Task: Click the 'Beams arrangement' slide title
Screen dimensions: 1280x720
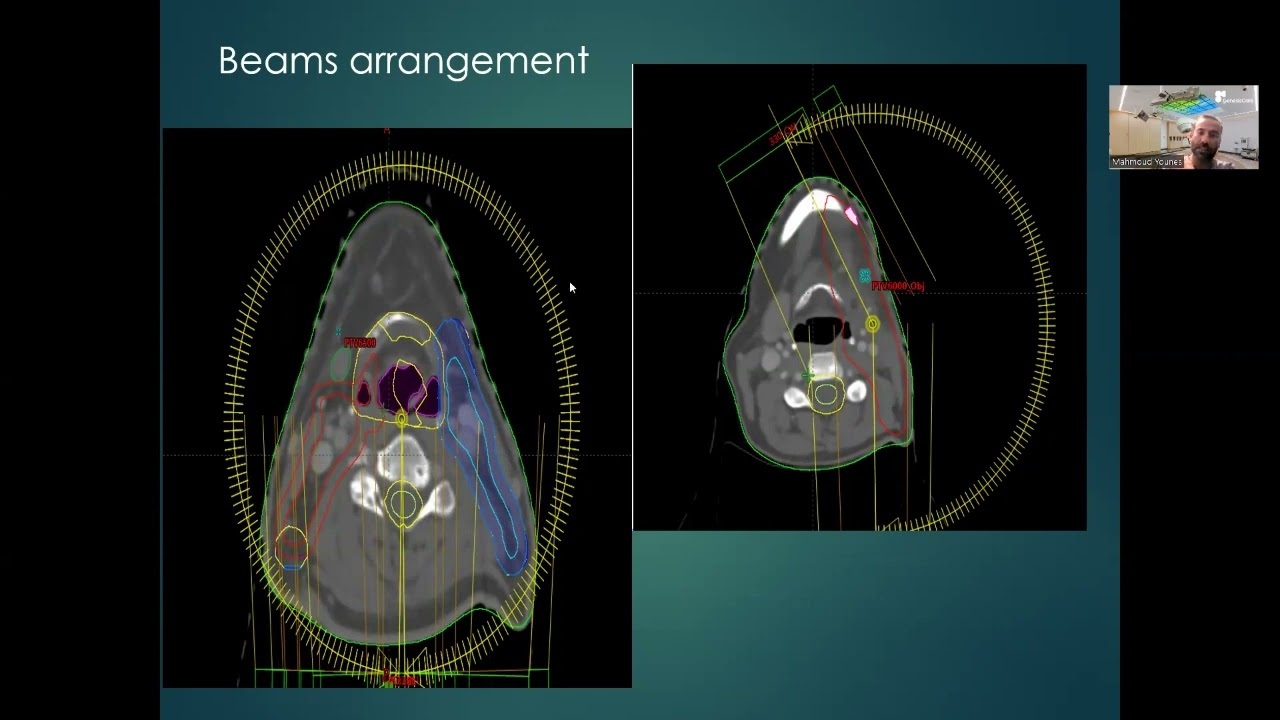Action: point(403,61)
